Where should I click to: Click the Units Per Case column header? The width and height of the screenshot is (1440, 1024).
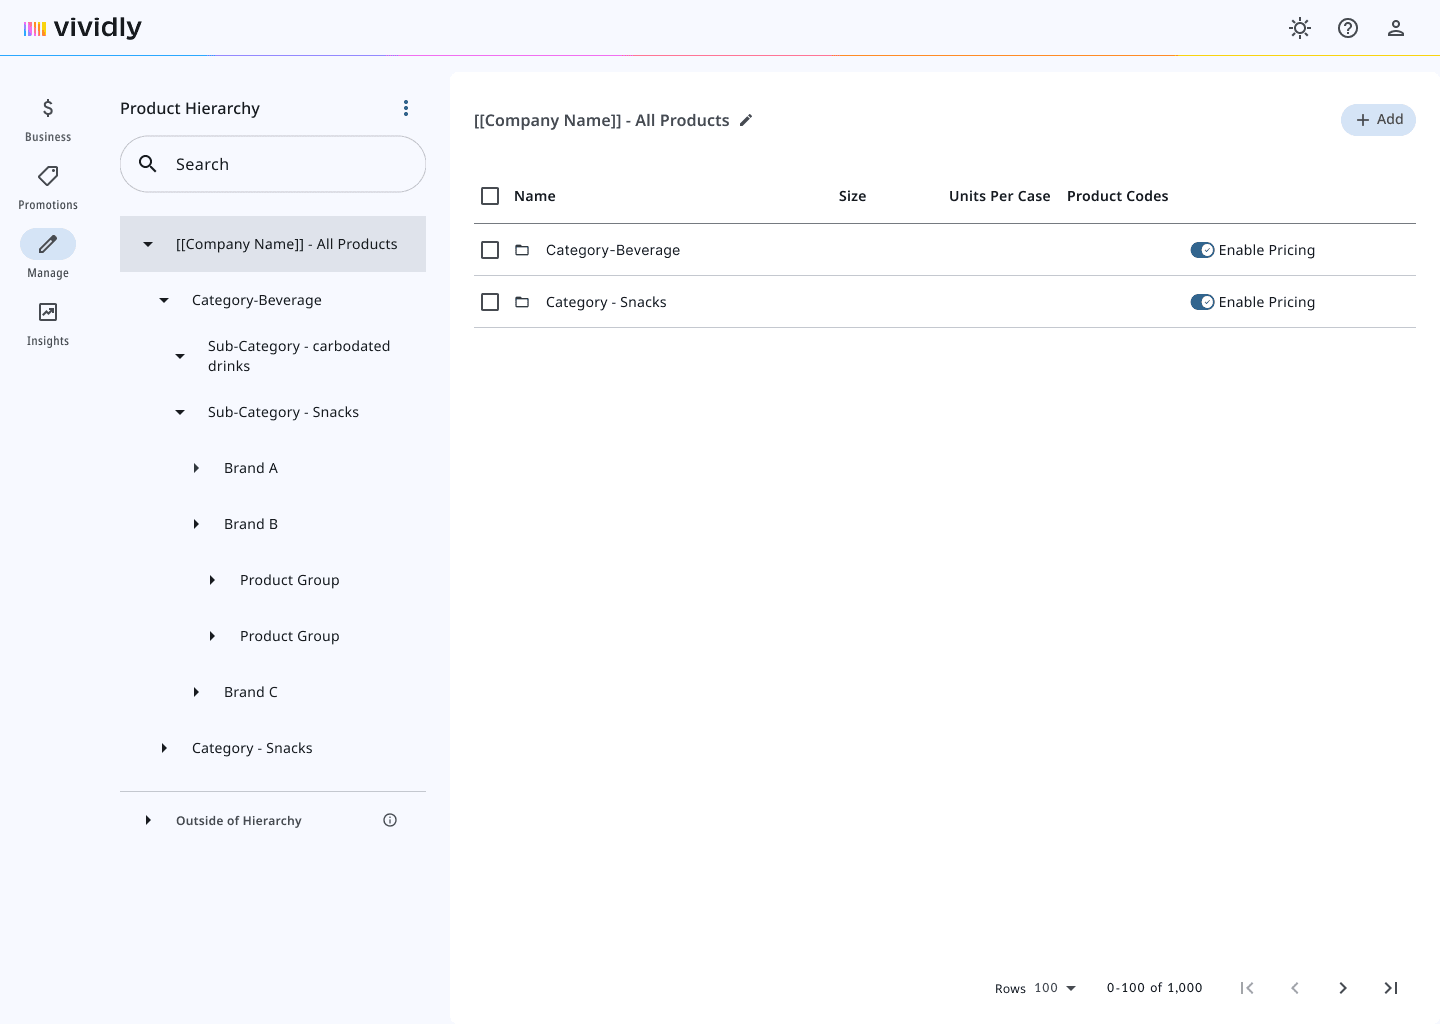pos(1000,196)
